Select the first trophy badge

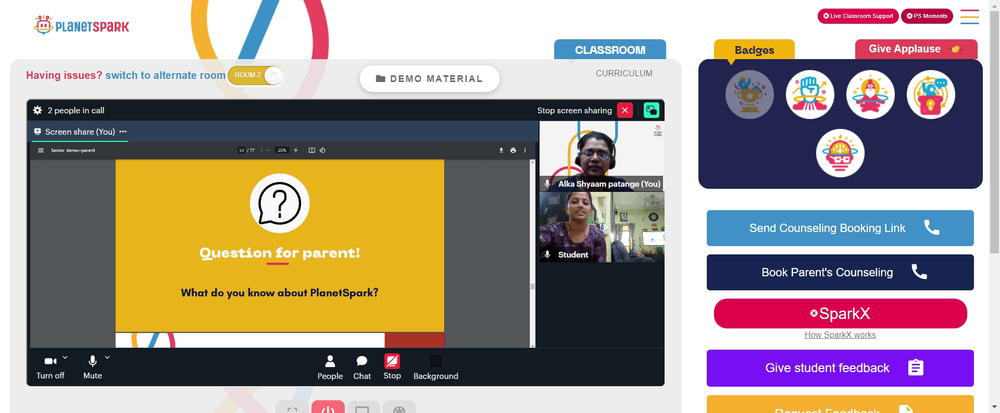(x=749, y=94)
